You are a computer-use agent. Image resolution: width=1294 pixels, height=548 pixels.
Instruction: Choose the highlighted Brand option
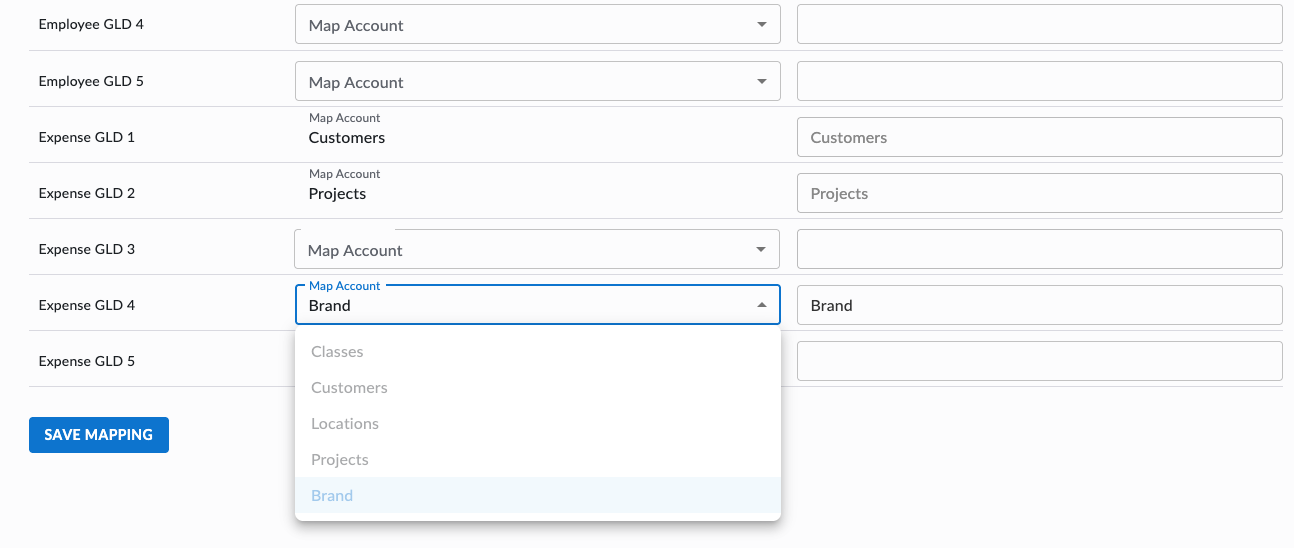point(538,496)
